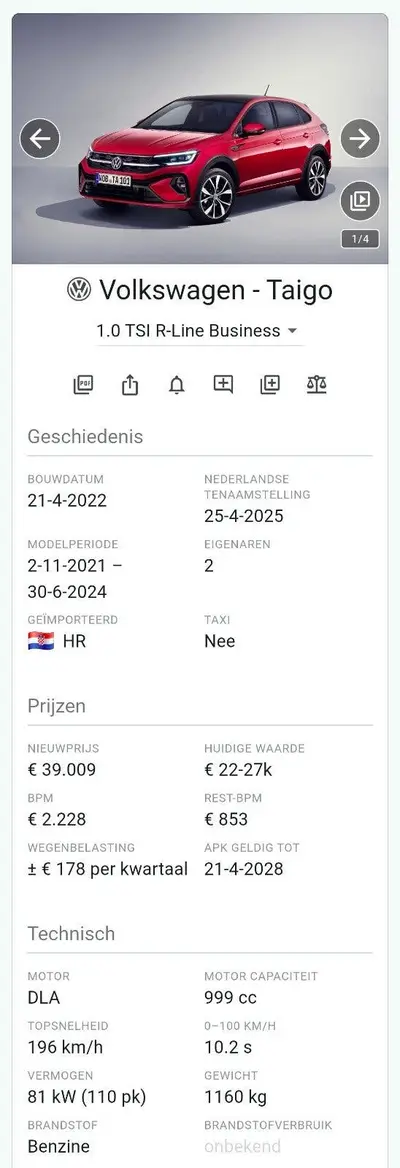Click the Volkswagen - Taigo title
The width and height of the screenshot is (400, 1168).
[x=216, y=290]
